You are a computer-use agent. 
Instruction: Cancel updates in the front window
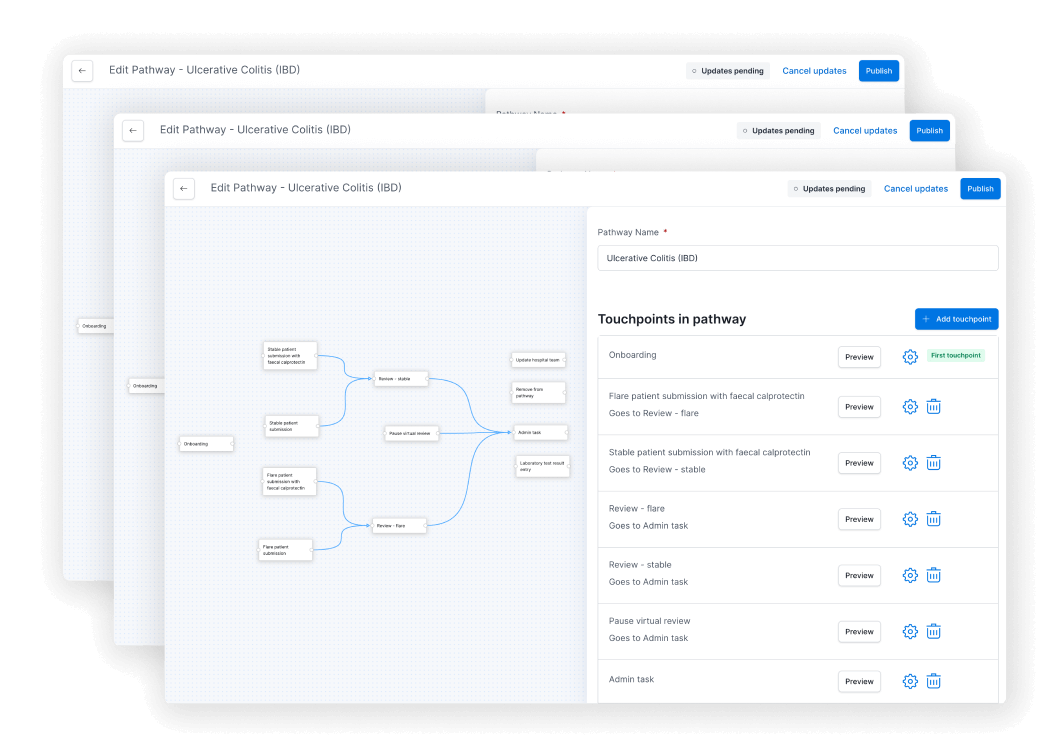pyautogui.click(x=915, y=189)
